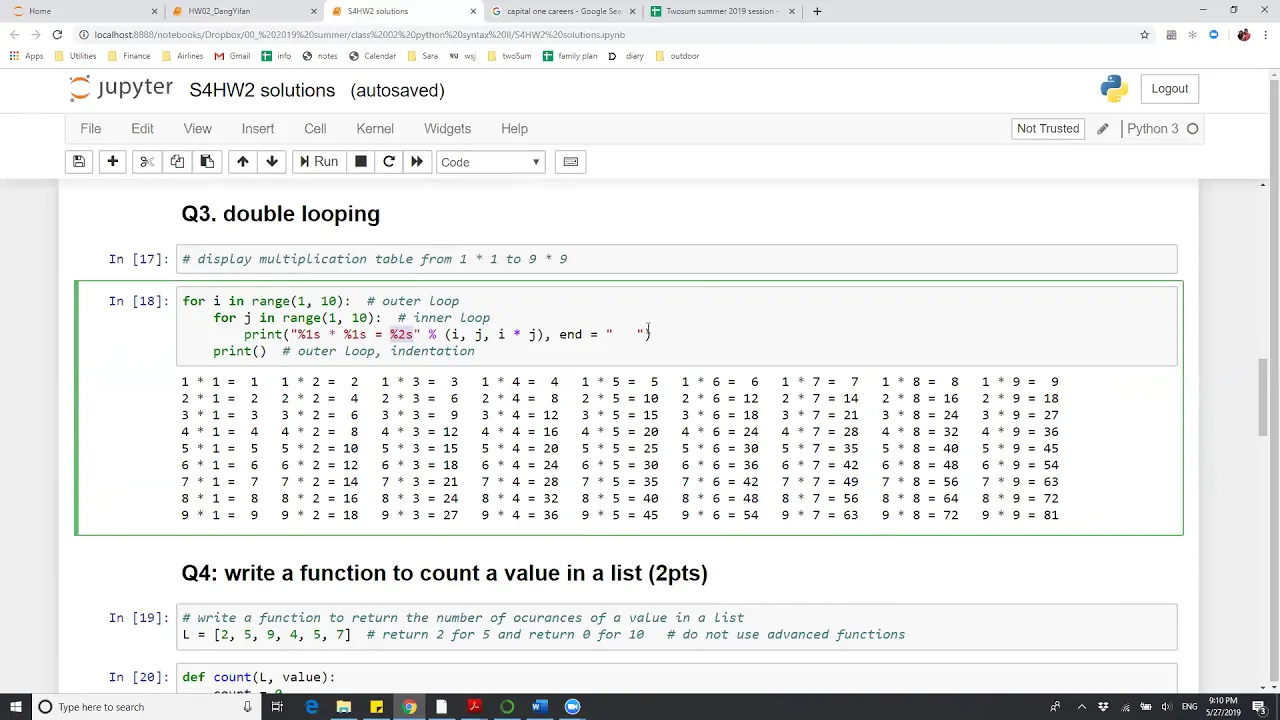Reload the page in Chrome
1280x720 pixels.
(57, 35)
